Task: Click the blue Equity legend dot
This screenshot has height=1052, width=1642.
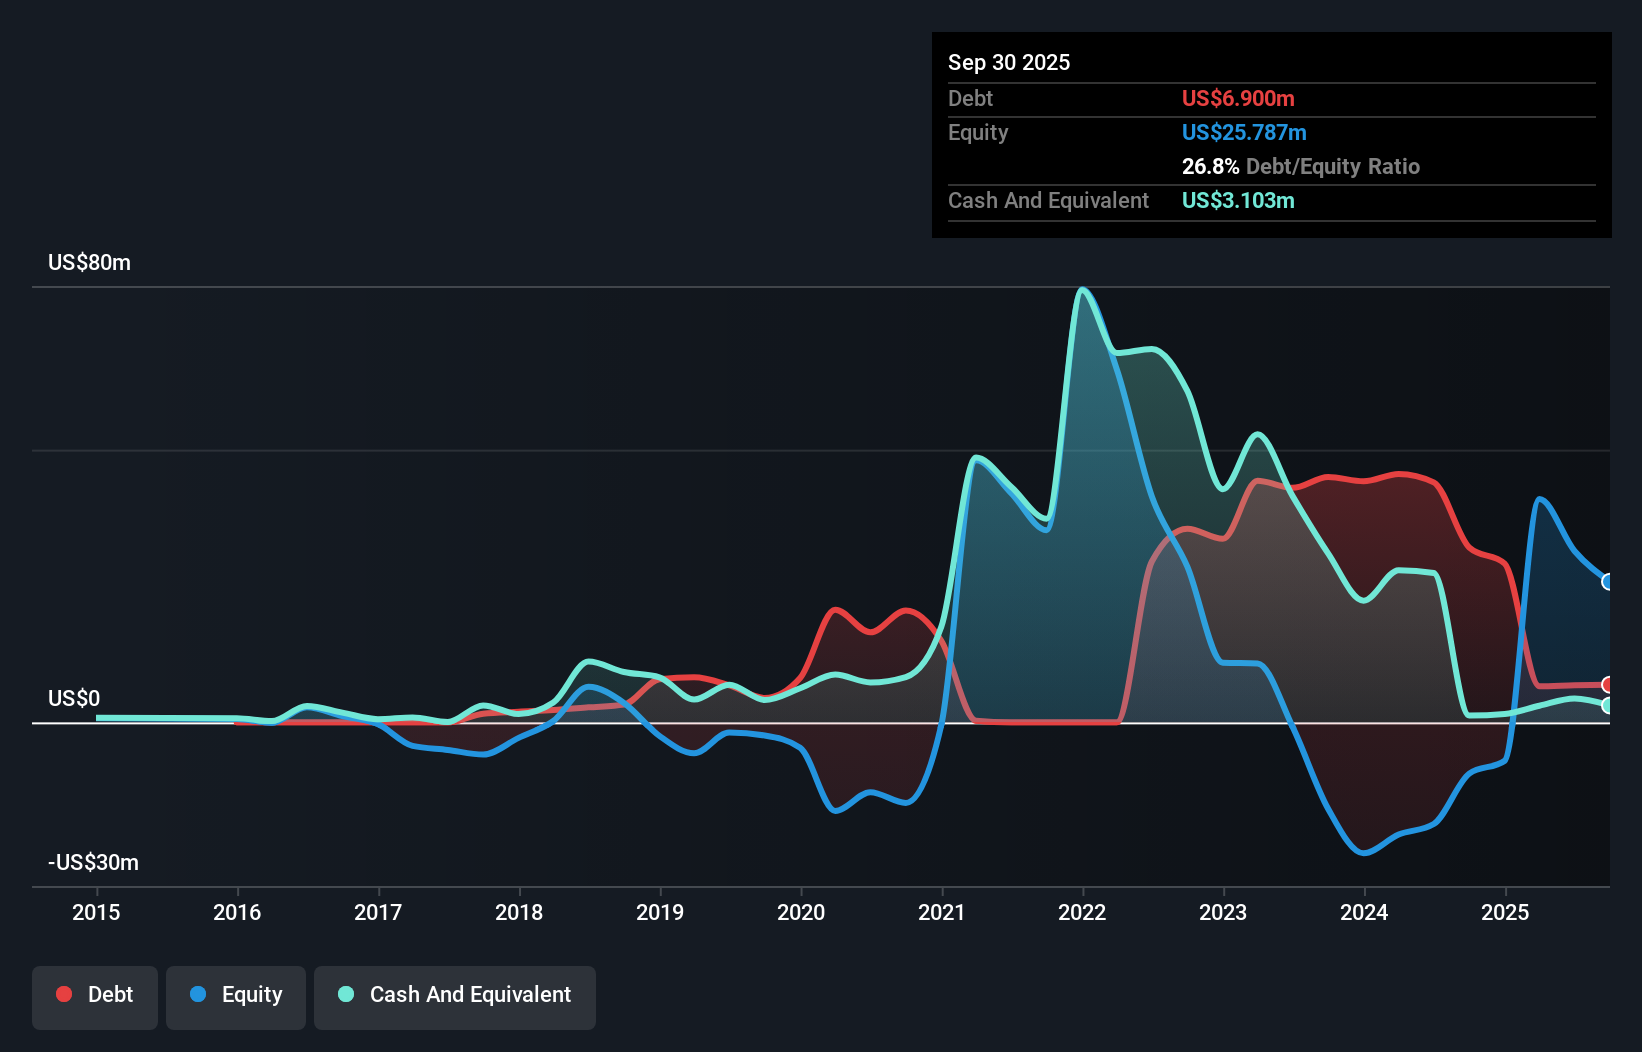Action: (198, 994)
